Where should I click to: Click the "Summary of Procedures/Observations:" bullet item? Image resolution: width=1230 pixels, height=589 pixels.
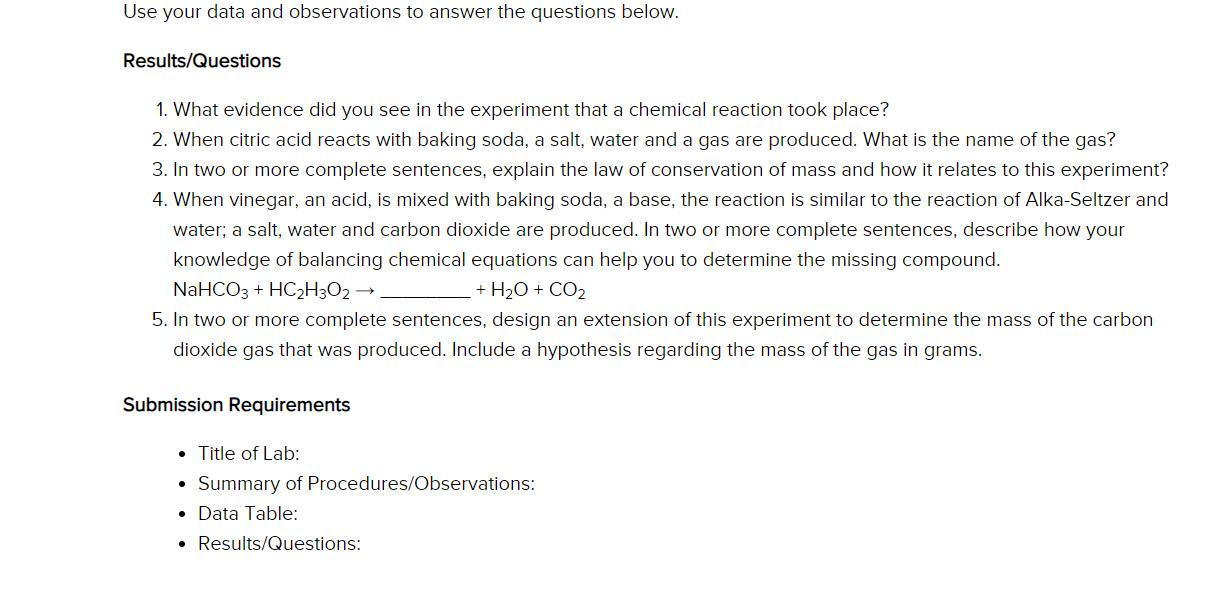point(366,484)
